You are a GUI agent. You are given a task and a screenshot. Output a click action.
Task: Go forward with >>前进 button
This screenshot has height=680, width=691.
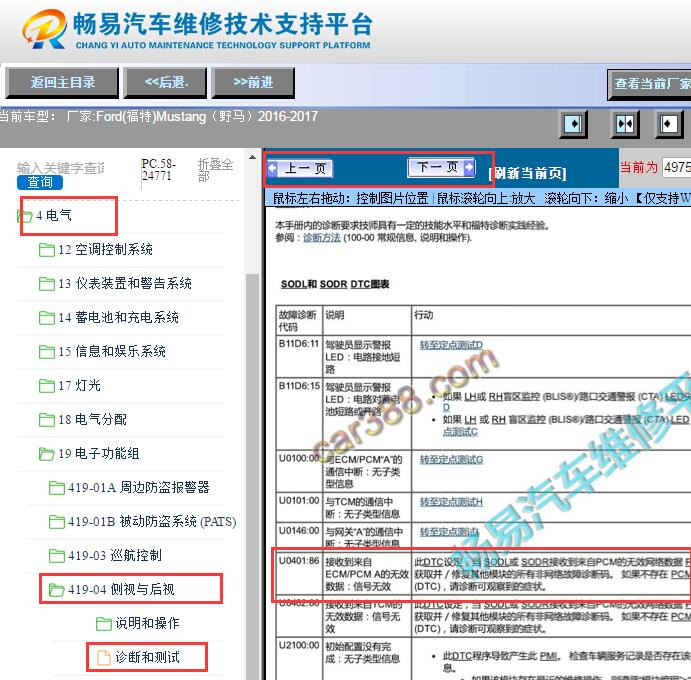coord(253,82)
